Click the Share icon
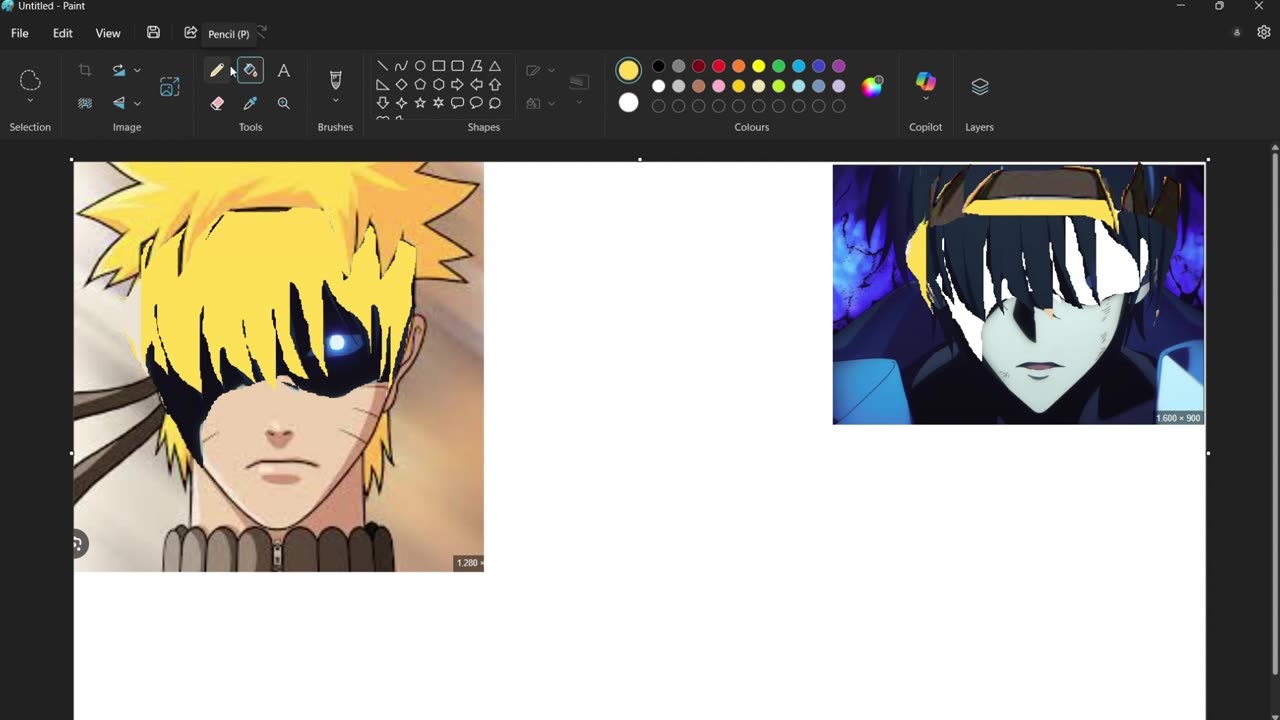1280x720 pixels. point(190,33)
